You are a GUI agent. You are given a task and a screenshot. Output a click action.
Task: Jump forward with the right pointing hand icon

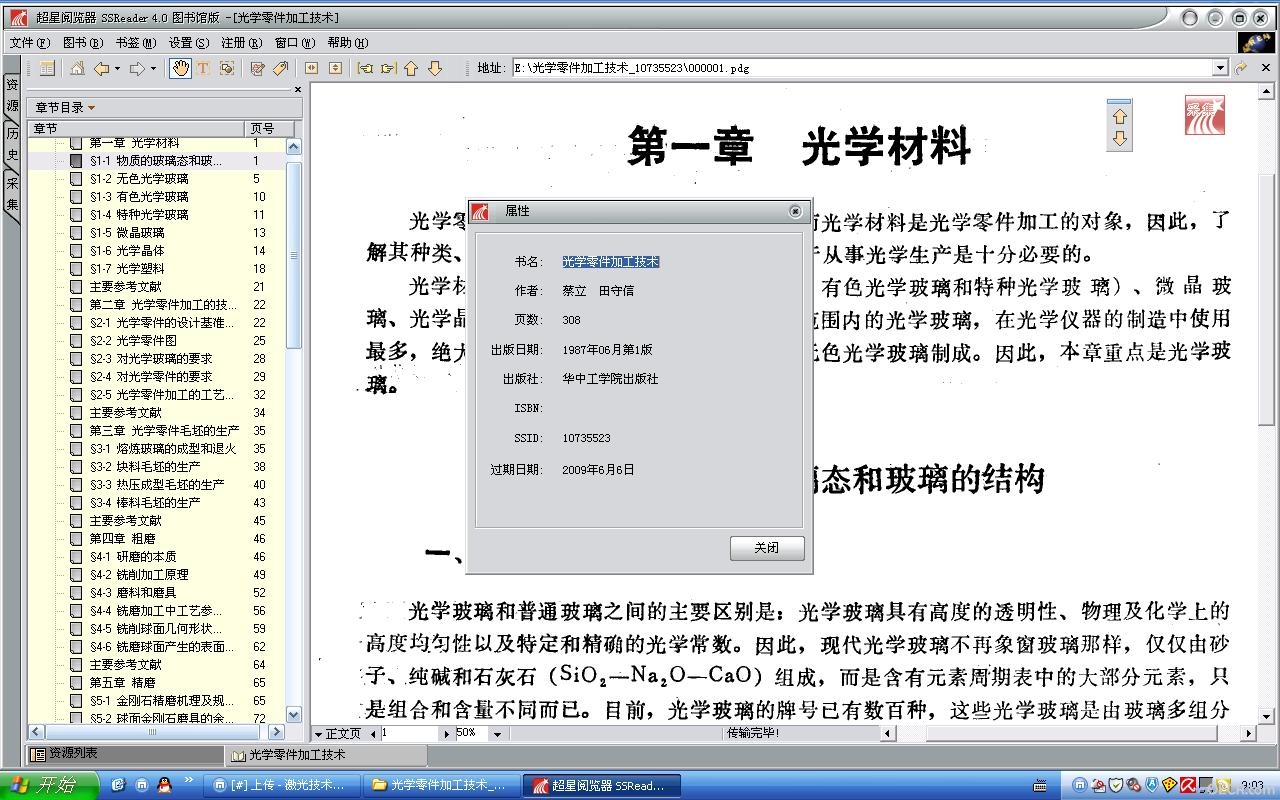[x=388, y=68]
